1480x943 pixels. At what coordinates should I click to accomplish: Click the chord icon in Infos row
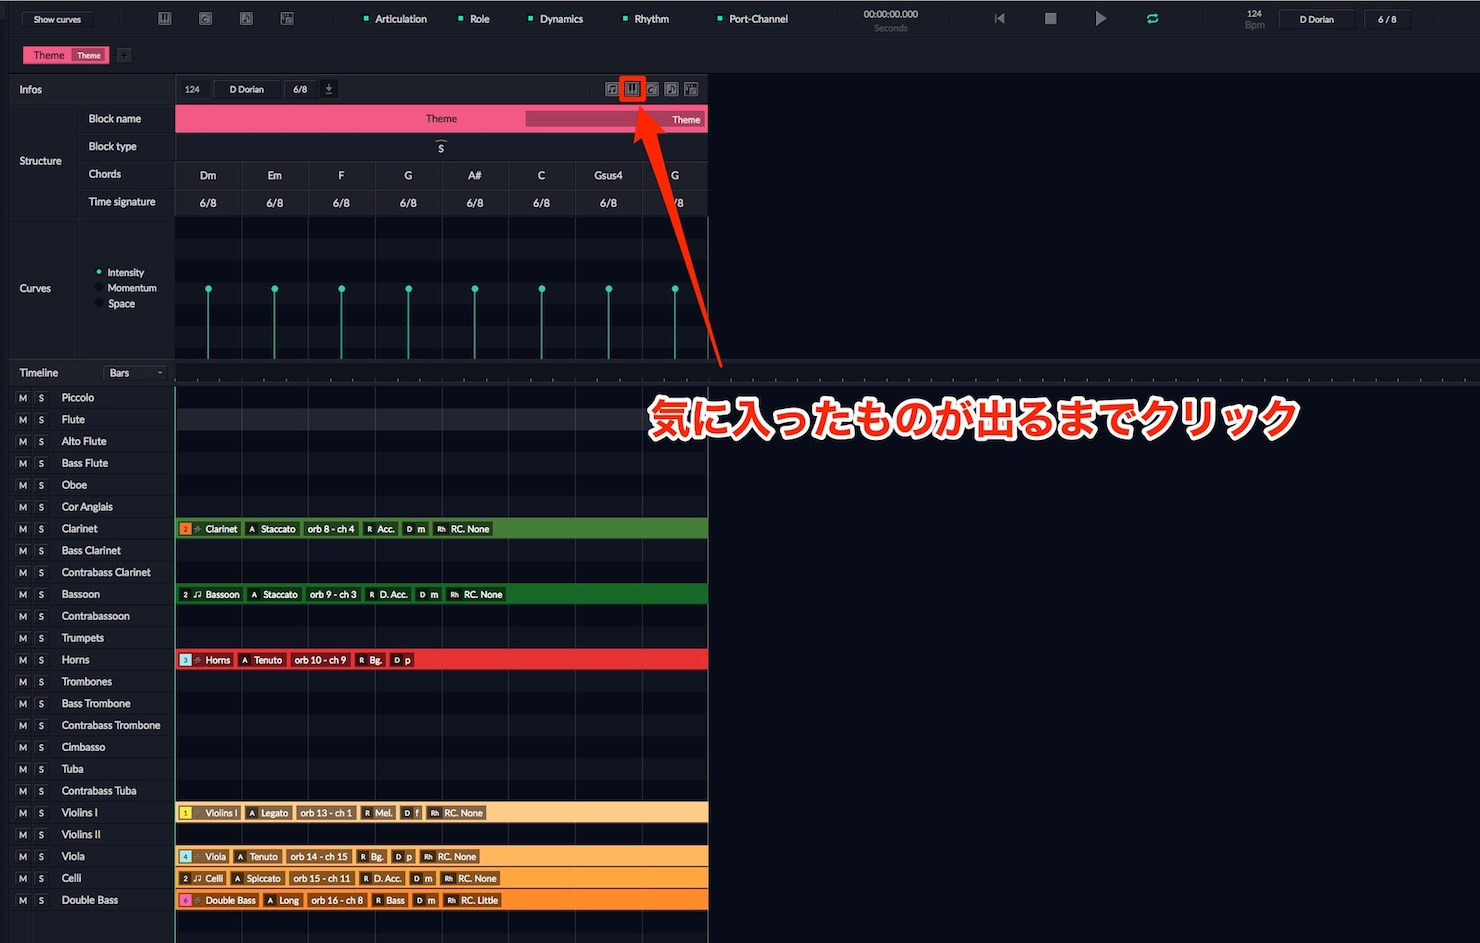pos(652,89)
